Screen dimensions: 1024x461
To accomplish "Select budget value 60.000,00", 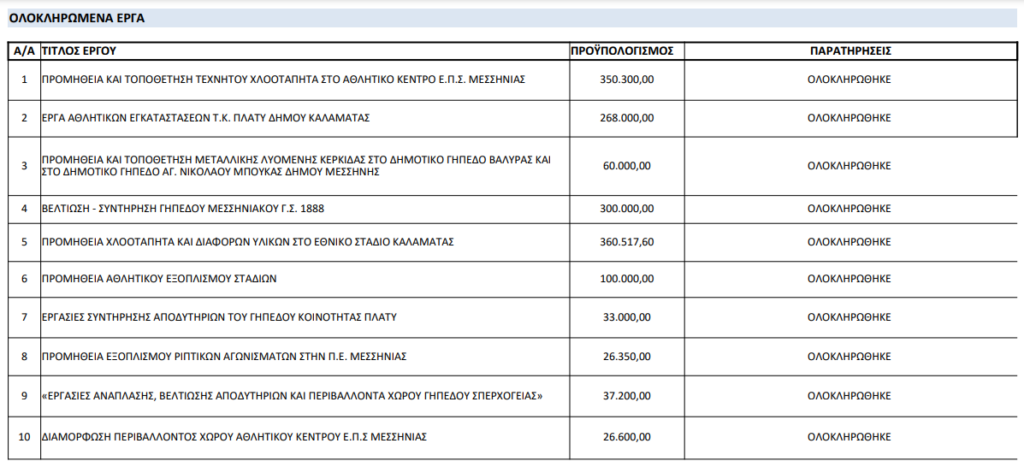I will click(x=626, y=166).
